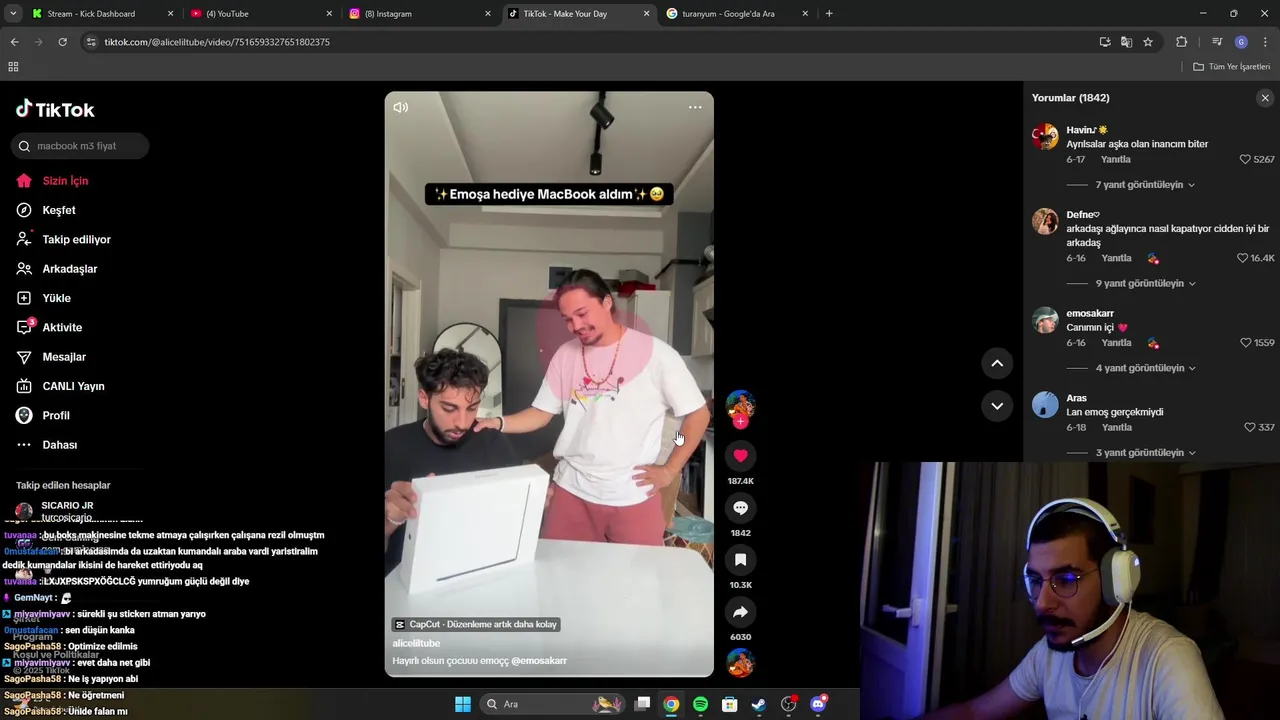Bookmark this page star icon
The width and height of the screenshot is (1280, 720).
click(x=1148, y=42)
